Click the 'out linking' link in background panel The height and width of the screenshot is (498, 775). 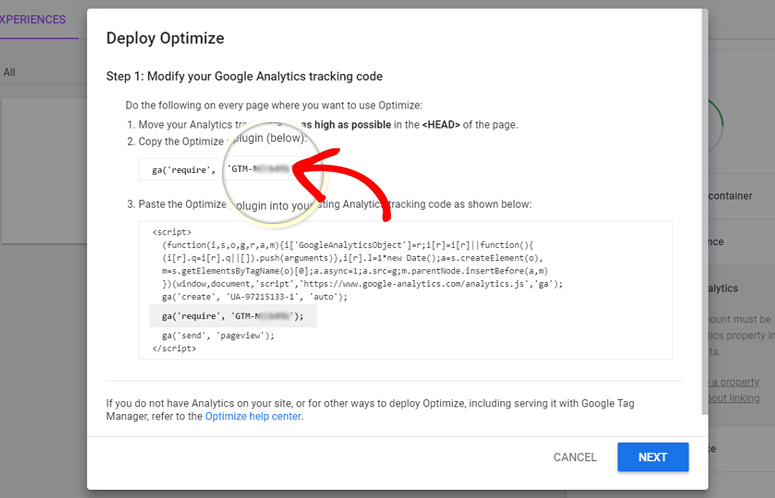point(733,398)
